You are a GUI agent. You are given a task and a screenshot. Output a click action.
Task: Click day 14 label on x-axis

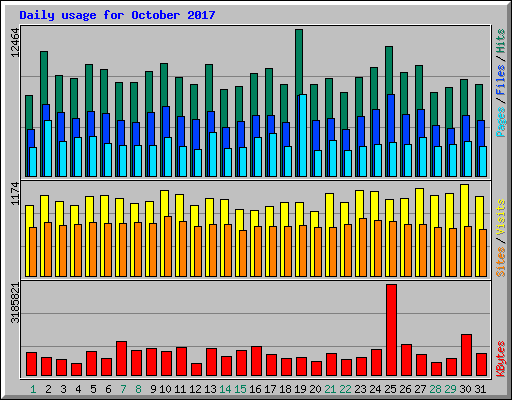point(225,389)
